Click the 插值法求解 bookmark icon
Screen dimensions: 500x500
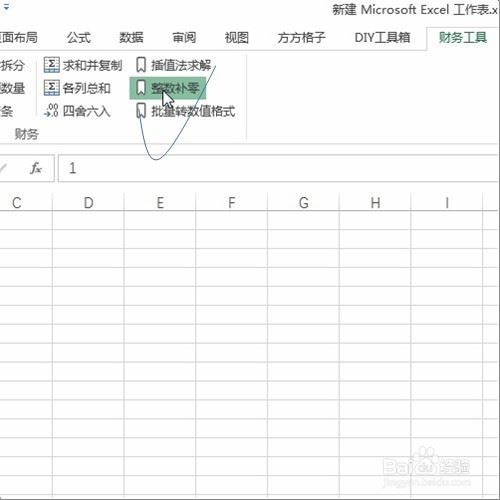[x=141, y=65]
